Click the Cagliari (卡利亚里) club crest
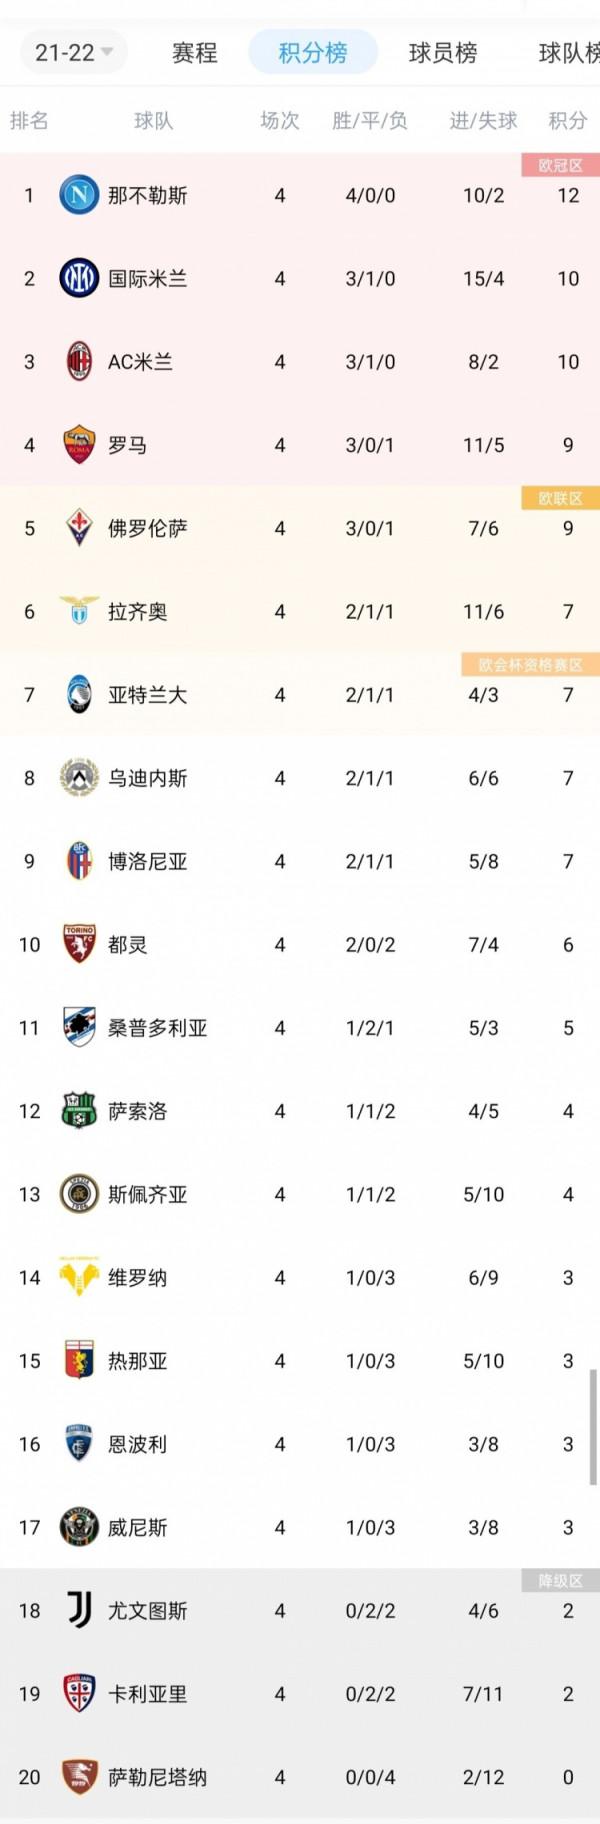Image resolution: width=600 pixels, height=1824 pixels. (x=77, y=1694)
